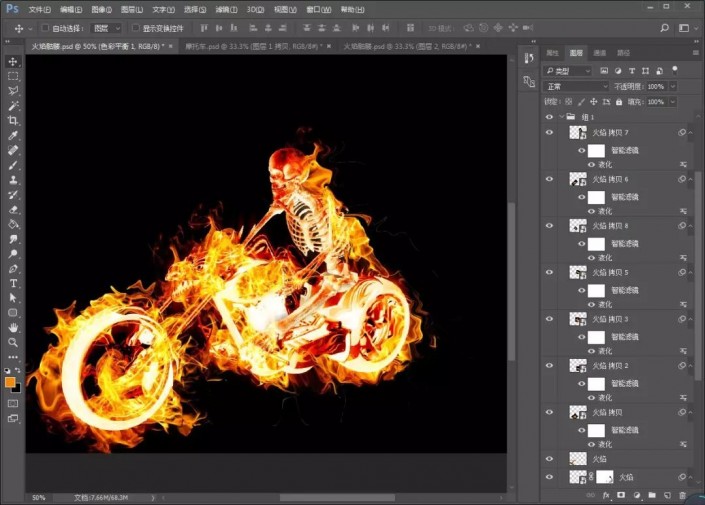The width and height of the screenshot is (705, 505).
Task: Toggle the 自动选择 checkbox
Action: click(x=45, y=28)
